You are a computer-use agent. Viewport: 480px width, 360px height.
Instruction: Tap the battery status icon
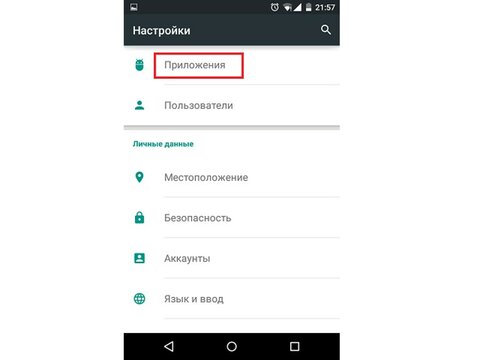(309, 7)
